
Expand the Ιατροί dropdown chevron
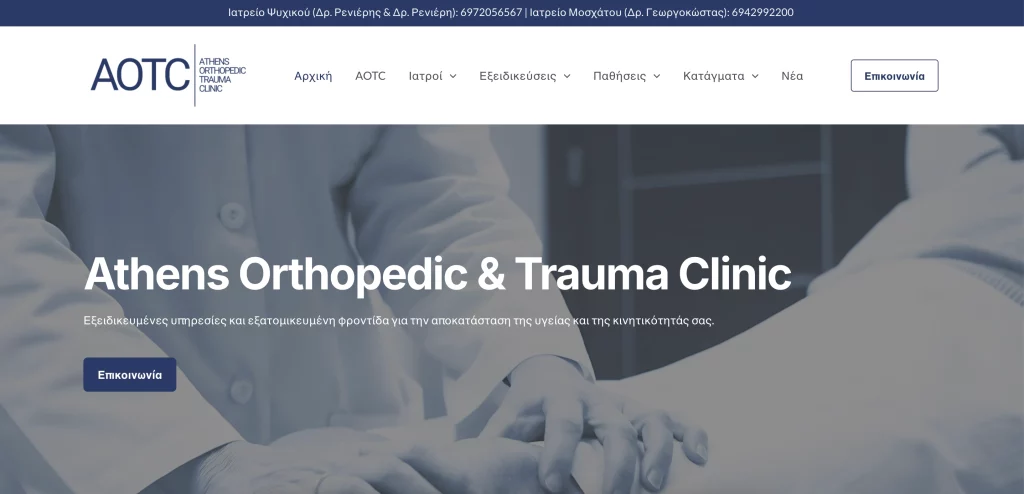pyautogui.click(x=453, y=76)
